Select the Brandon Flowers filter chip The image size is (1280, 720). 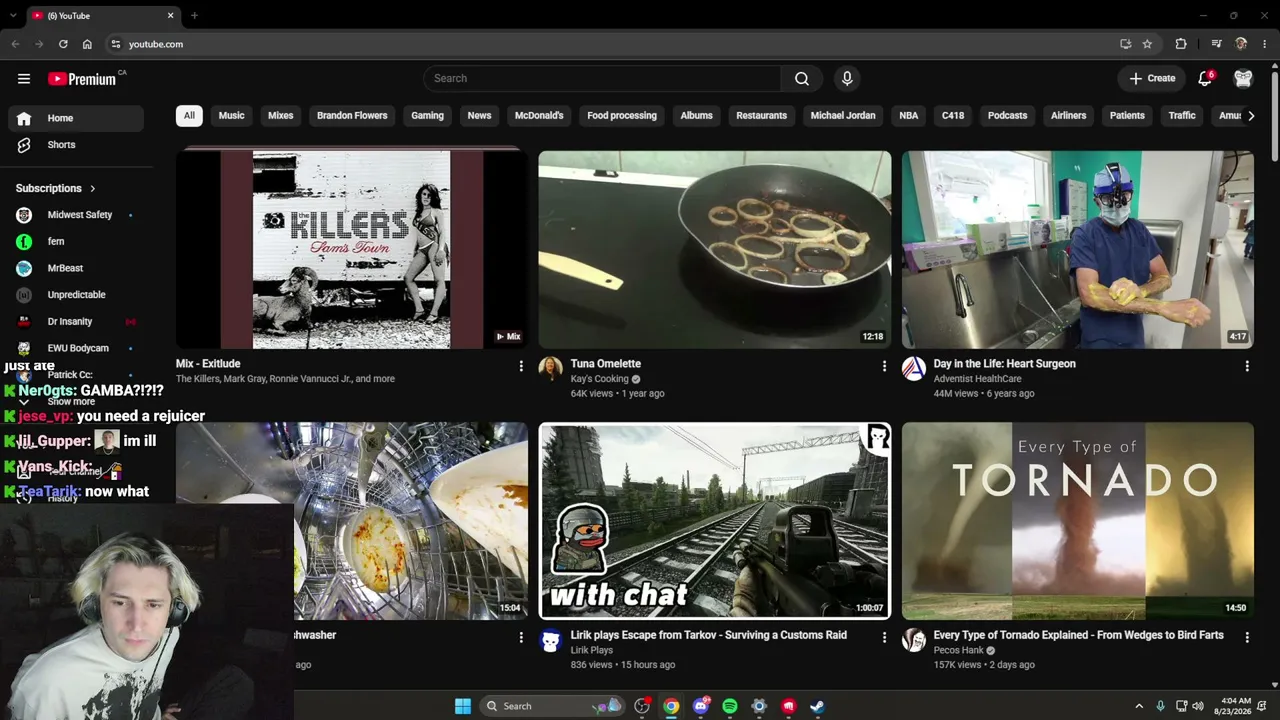352,116
